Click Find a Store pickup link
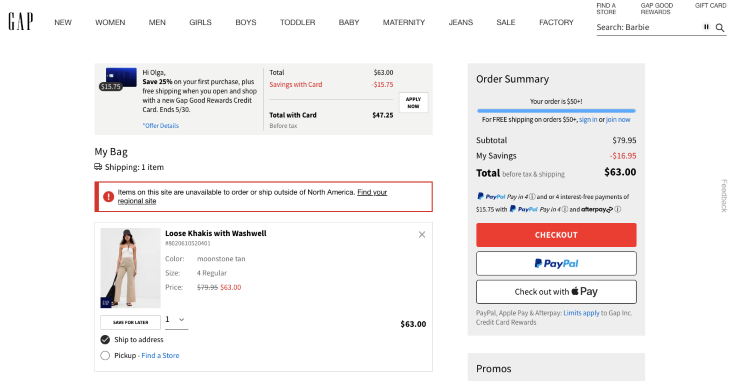The width and height of the screenshot is (730, 381). pos(160,355)
